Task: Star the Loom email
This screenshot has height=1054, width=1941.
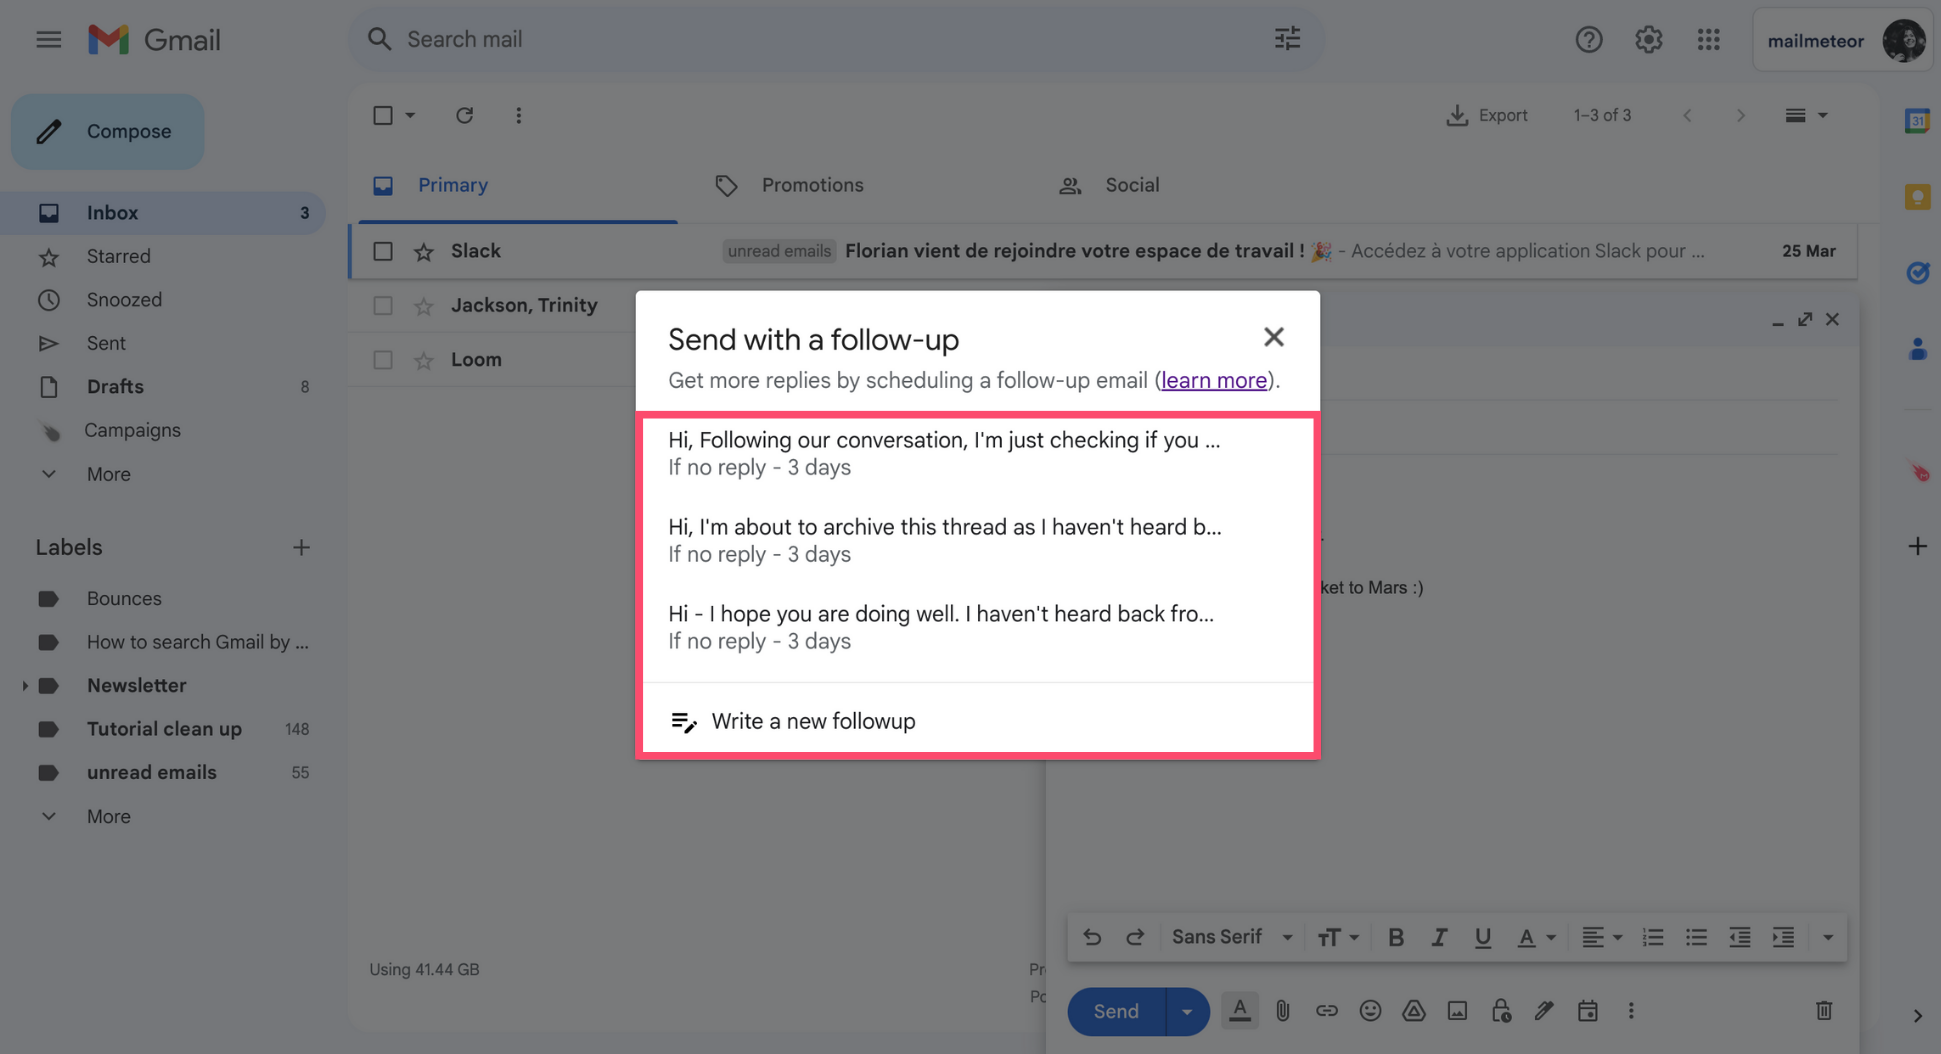Action: (x=424, y=359)
